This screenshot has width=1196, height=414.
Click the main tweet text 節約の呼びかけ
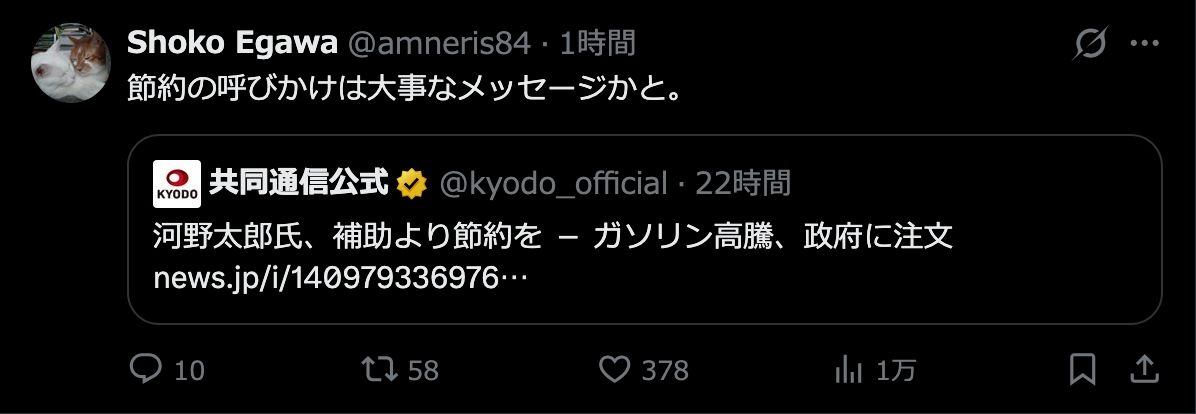click(403, 90)
